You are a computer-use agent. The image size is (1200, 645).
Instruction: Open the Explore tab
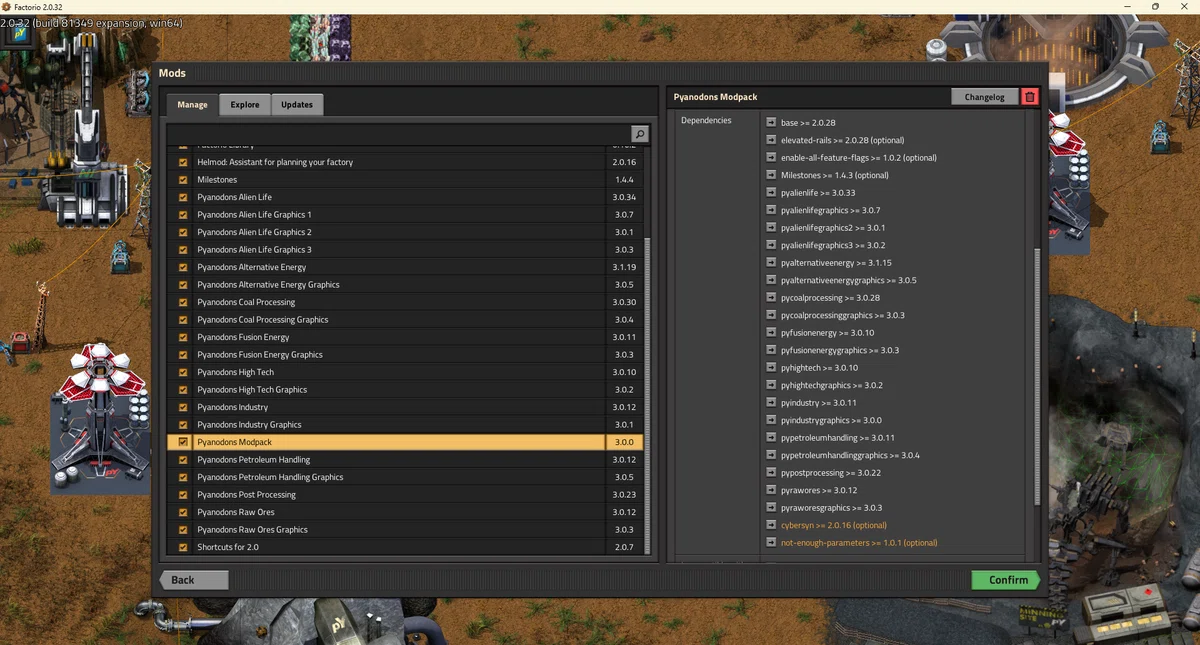pos(245,104)
